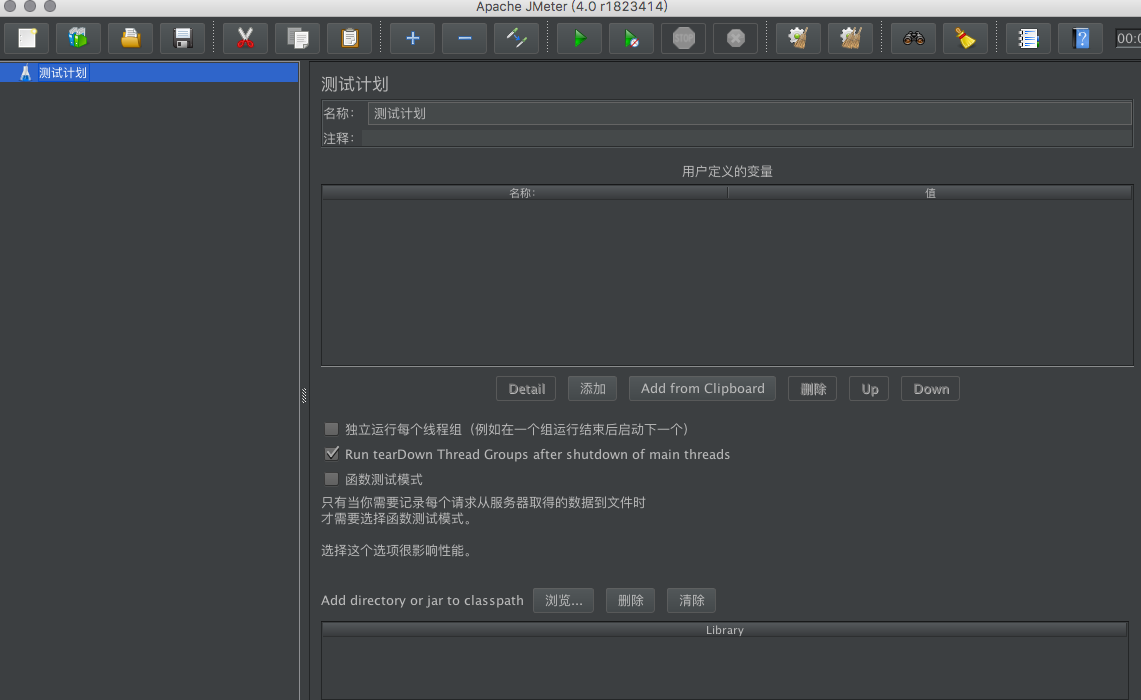This screenshot has height=700, width=1141.
Task: Enable 独立运行每个线程组 checkbox
Action: pos(331,429)
